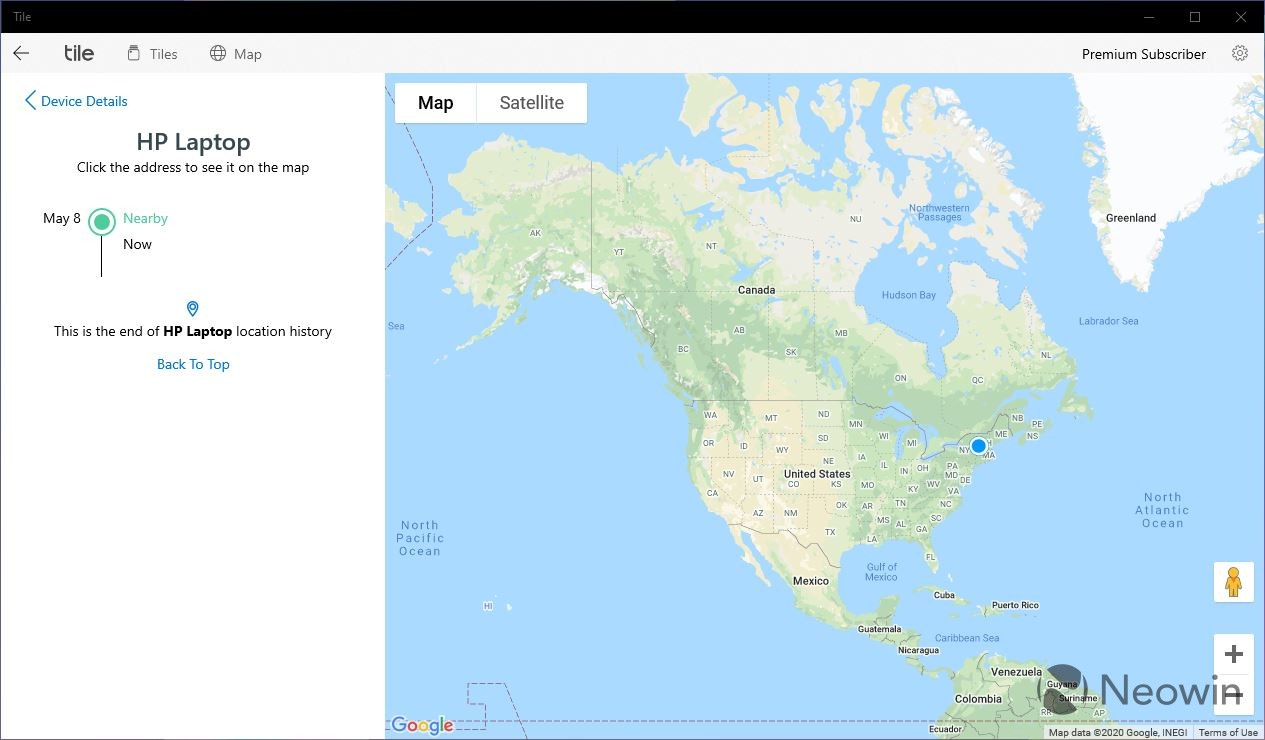
Task: Click the North Atlantic Ocean label
Action: click(1162, 510)
